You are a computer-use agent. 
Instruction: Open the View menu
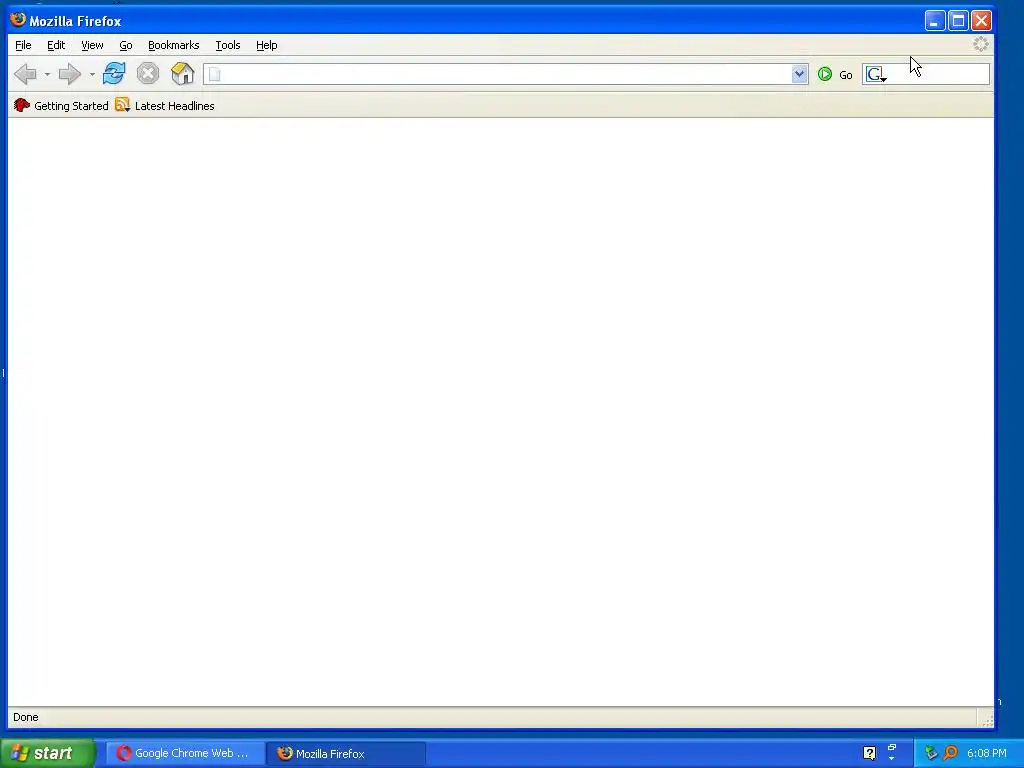pyautogui.click(x=92, y=45)
